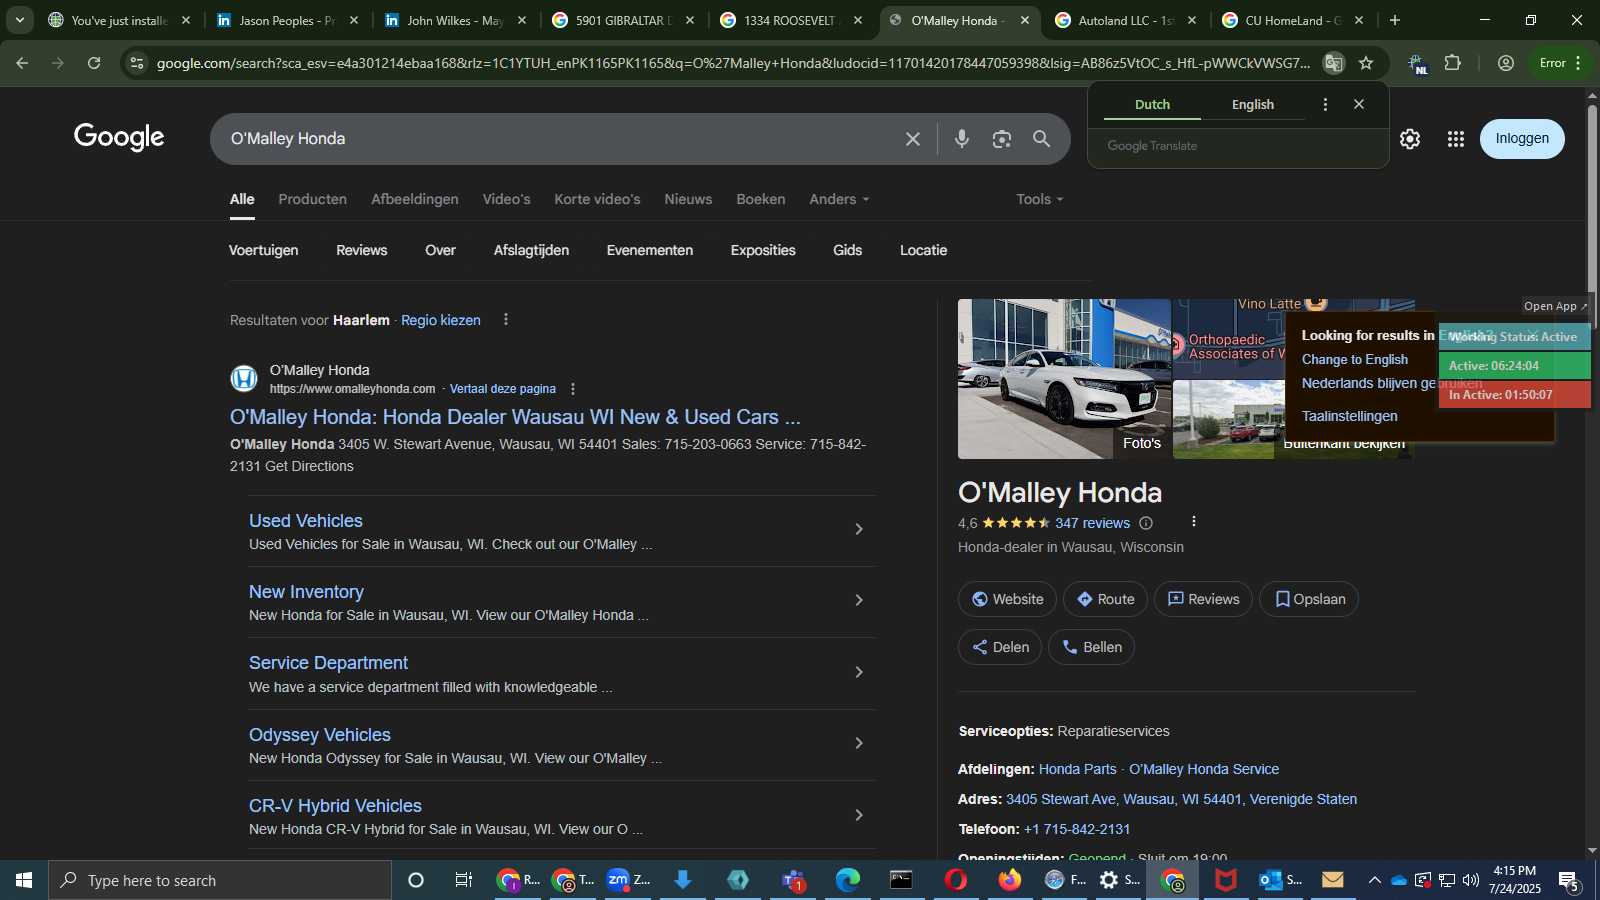Open Microsoft Edge from taskbar
This screenshot has height=900, width=1600.
pos(848,880)
